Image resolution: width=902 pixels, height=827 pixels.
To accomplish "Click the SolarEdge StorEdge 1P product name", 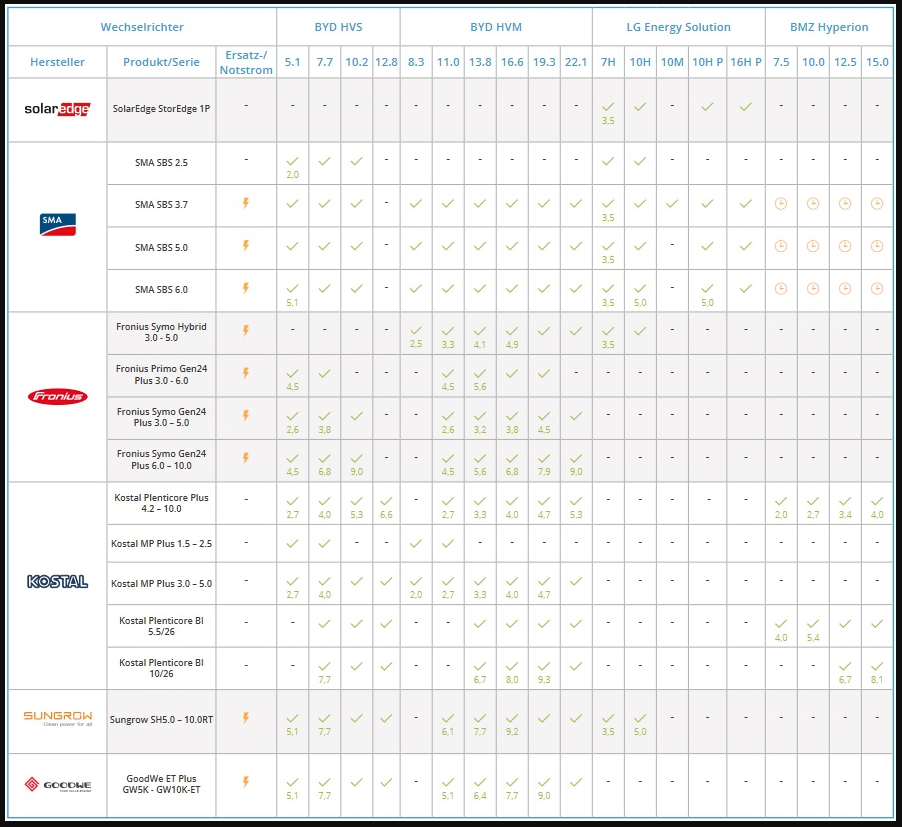I will [x=161, y=109].
